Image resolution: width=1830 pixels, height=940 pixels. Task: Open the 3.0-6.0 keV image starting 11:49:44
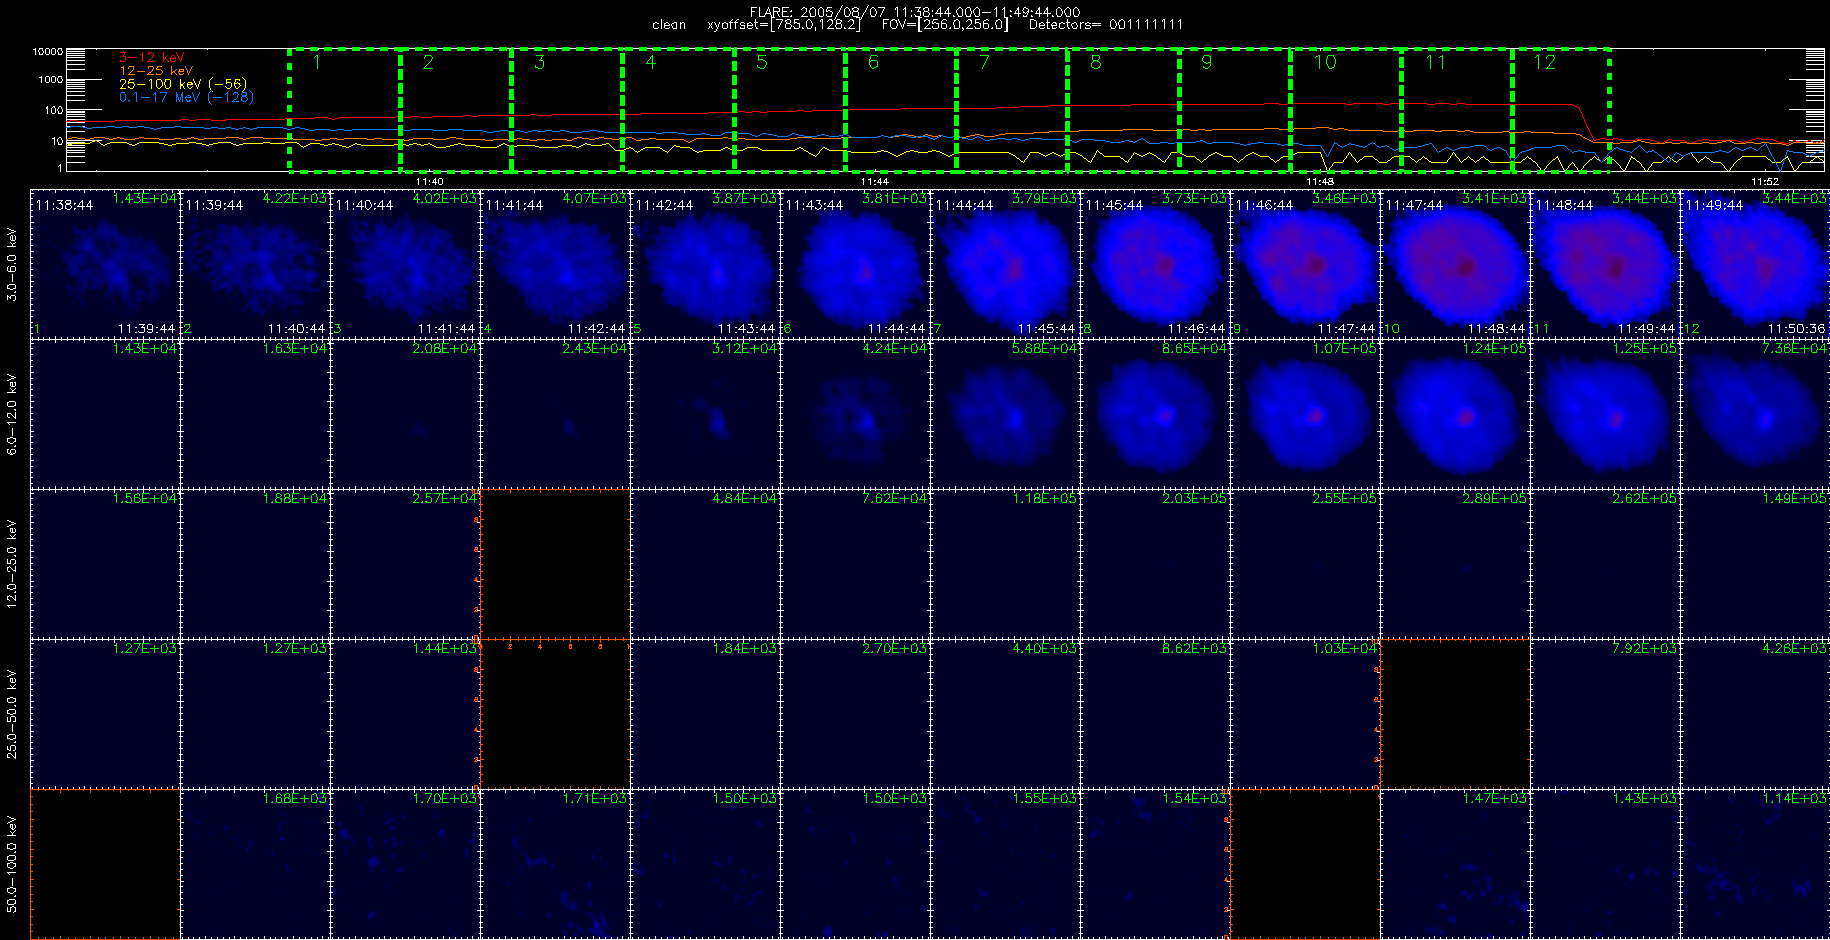point(1755,263)
